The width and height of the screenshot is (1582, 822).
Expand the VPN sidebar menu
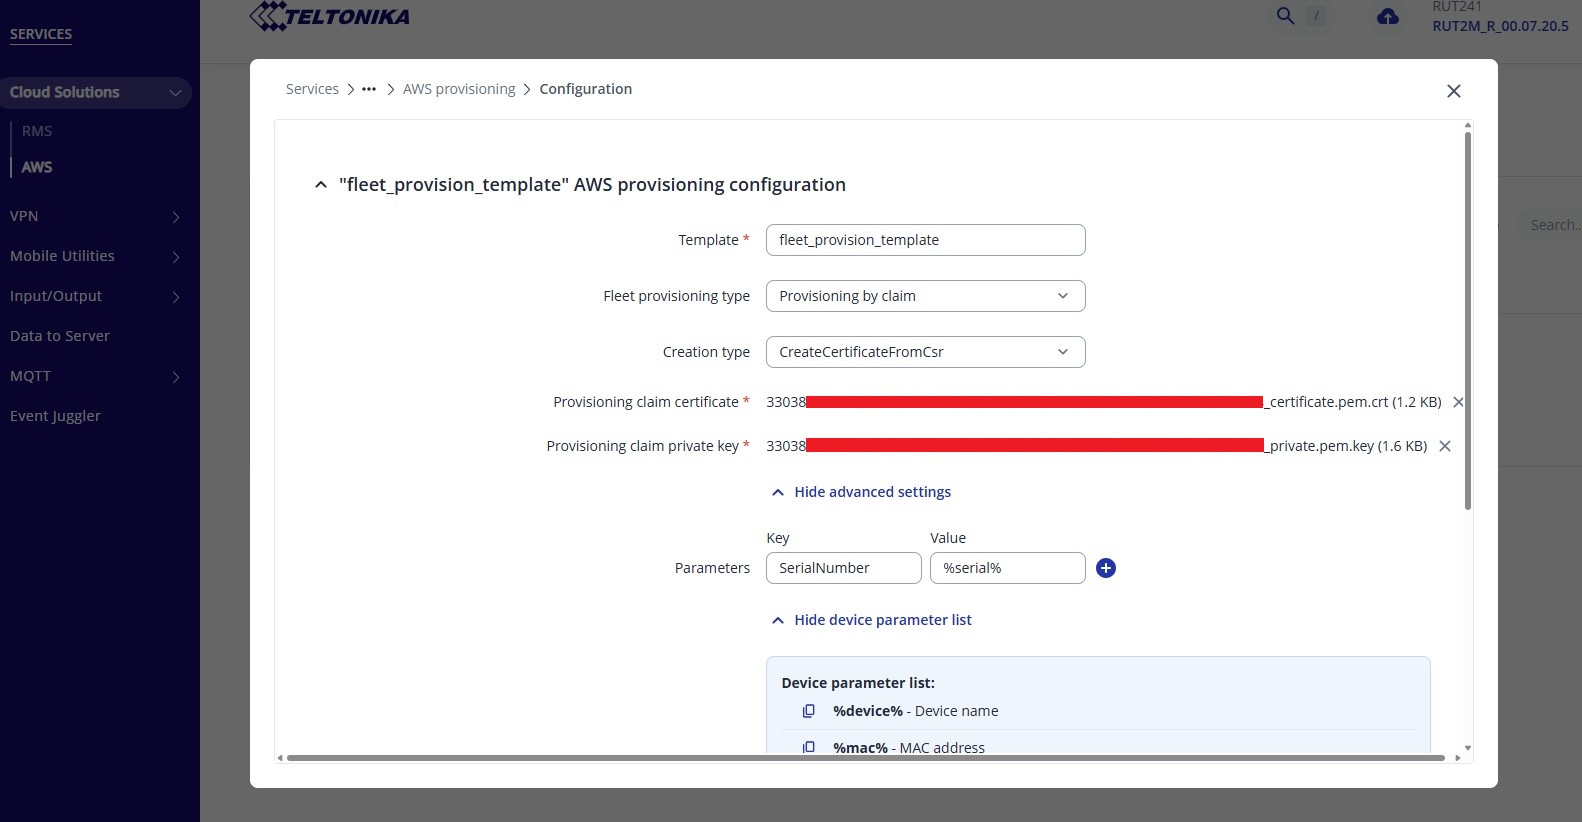point(95,216)
